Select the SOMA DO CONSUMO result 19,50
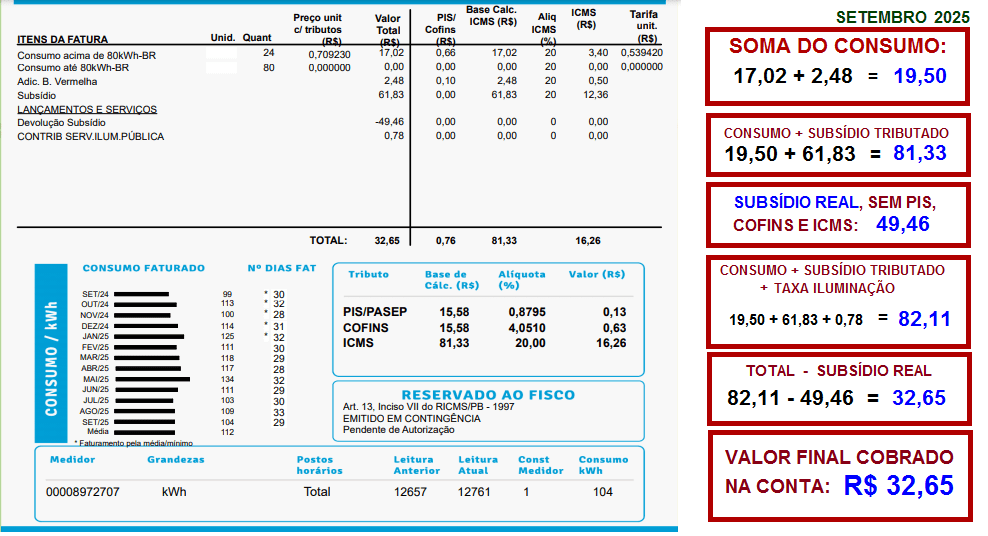 (x=919, y=76)
